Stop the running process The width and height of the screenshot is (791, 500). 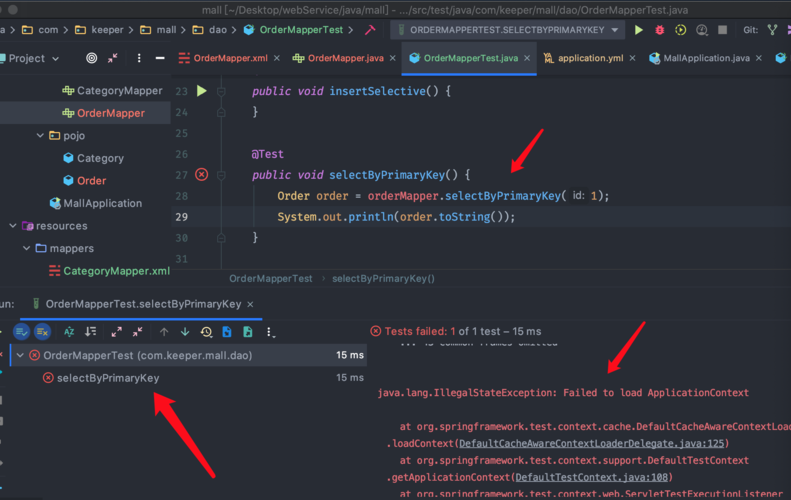click(722, 30)
